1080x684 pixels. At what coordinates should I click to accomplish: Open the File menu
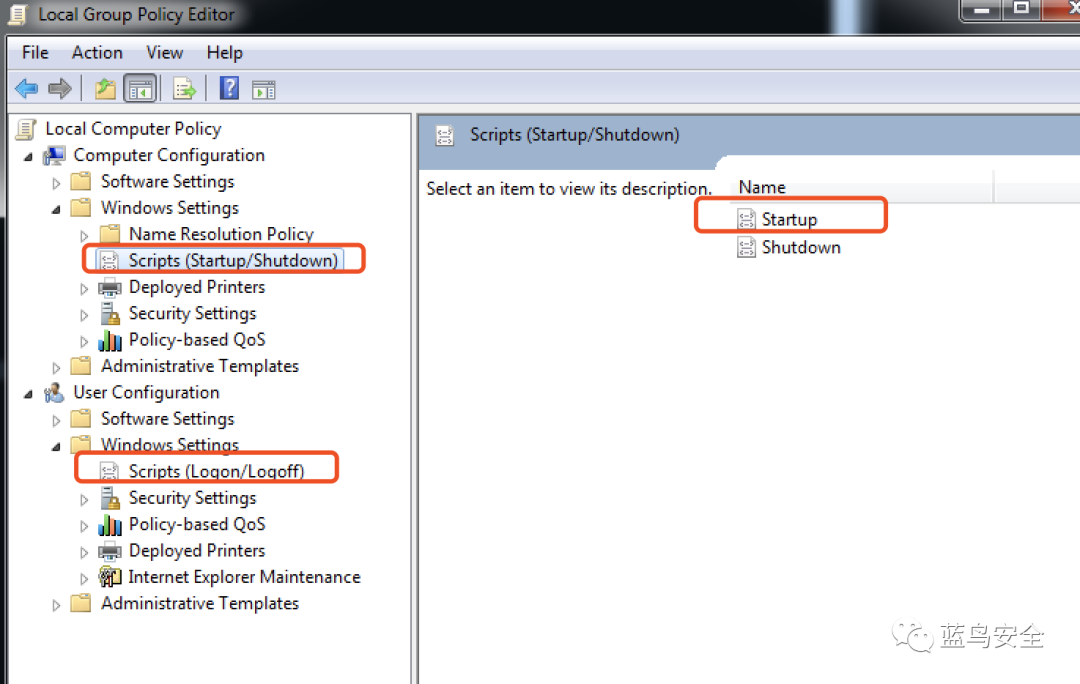[x=35, y=52]
